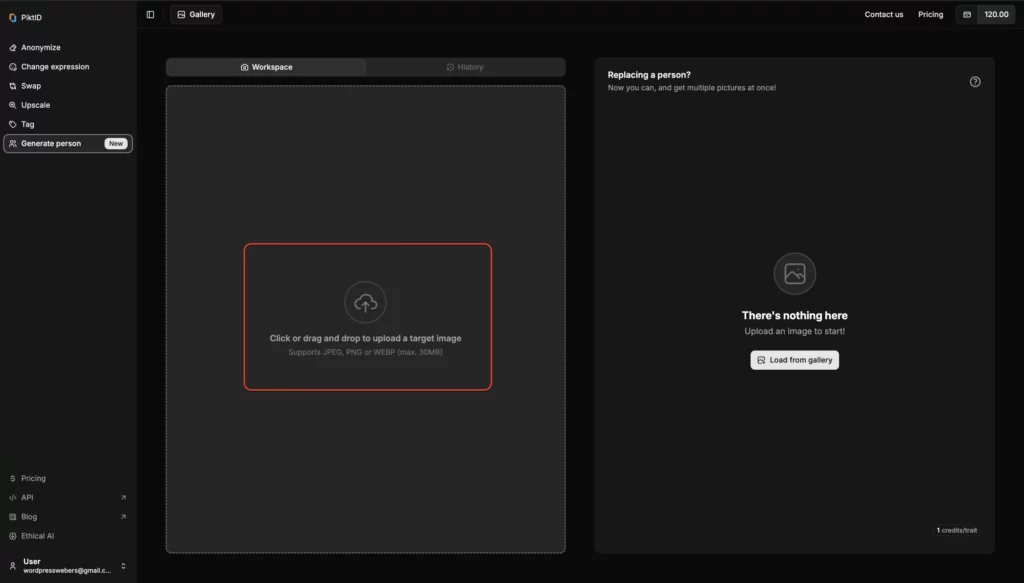Open the Upscale tool

[35, 105]
